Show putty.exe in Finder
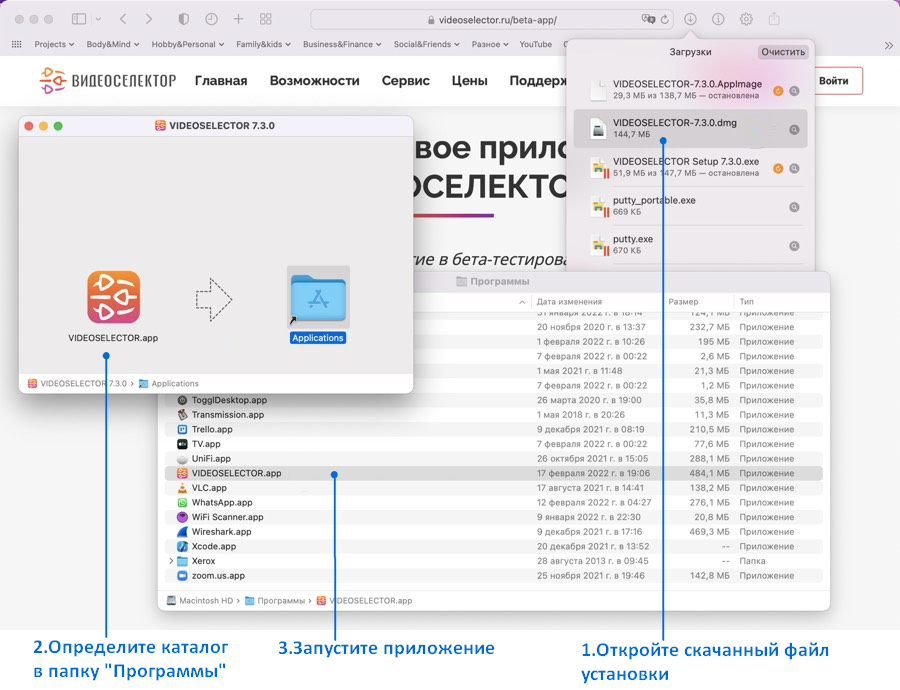This screenshot has width=900, height=690. [x=794, y=246]
